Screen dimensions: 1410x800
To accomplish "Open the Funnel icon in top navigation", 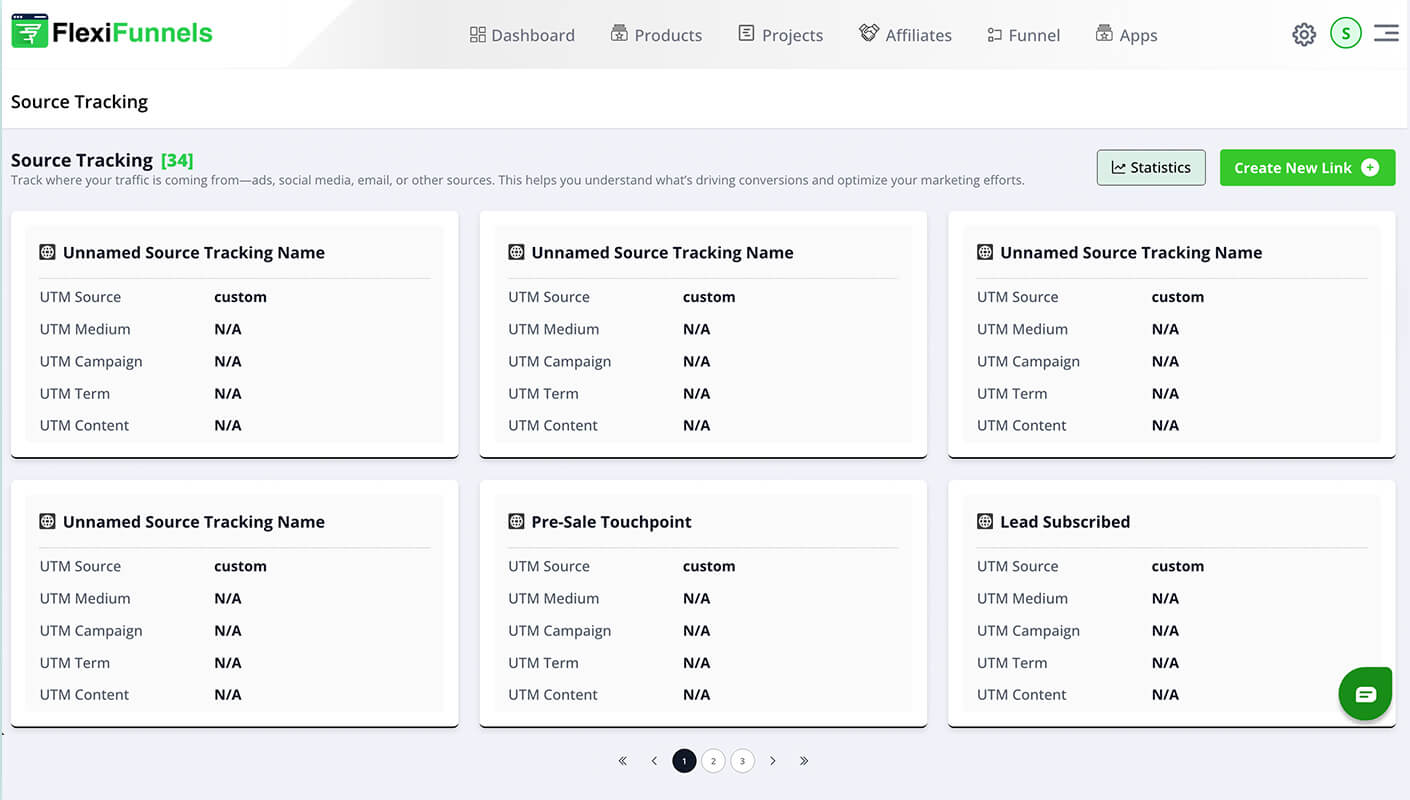I will pyautogui.click(x=995, y=34).
